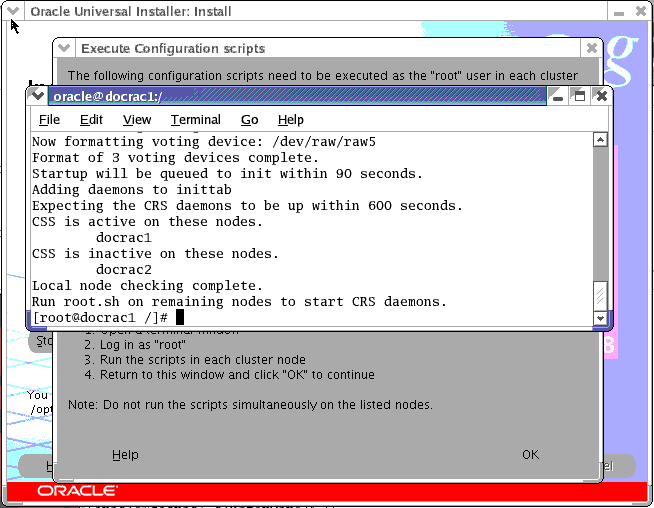
Task: Click the terminal scrollbar up arrow
Action: pyautogui.click(x=600, y=141)
